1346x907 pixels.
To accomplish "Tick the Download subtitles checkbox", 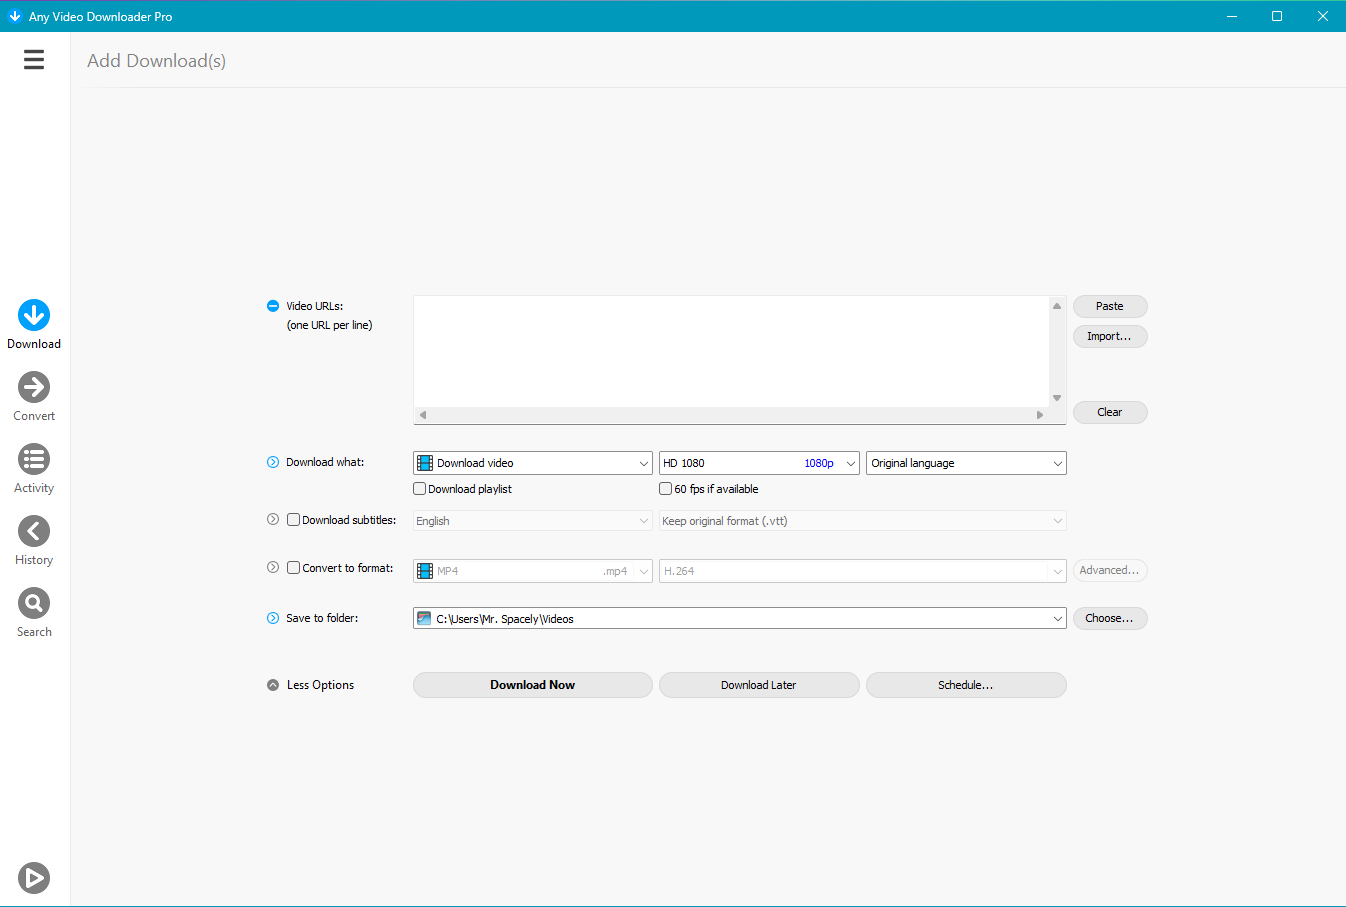I will tap(294, 520).
